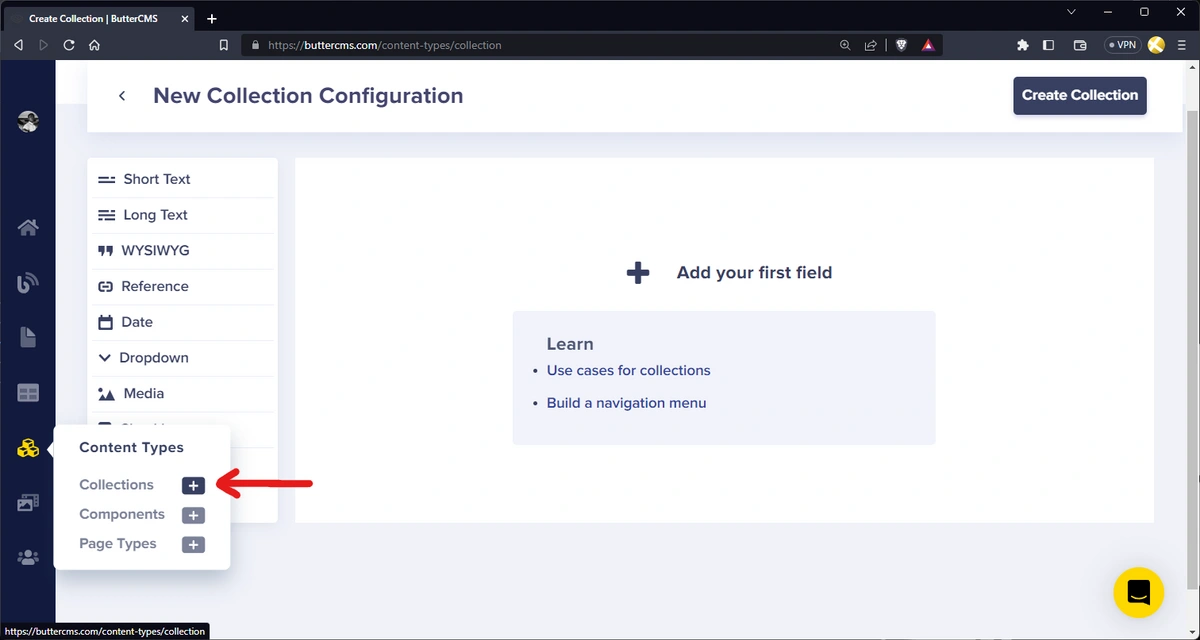
Task: Click the zoom magnifier icon in address bar
Action: click(x=845, y=45)
